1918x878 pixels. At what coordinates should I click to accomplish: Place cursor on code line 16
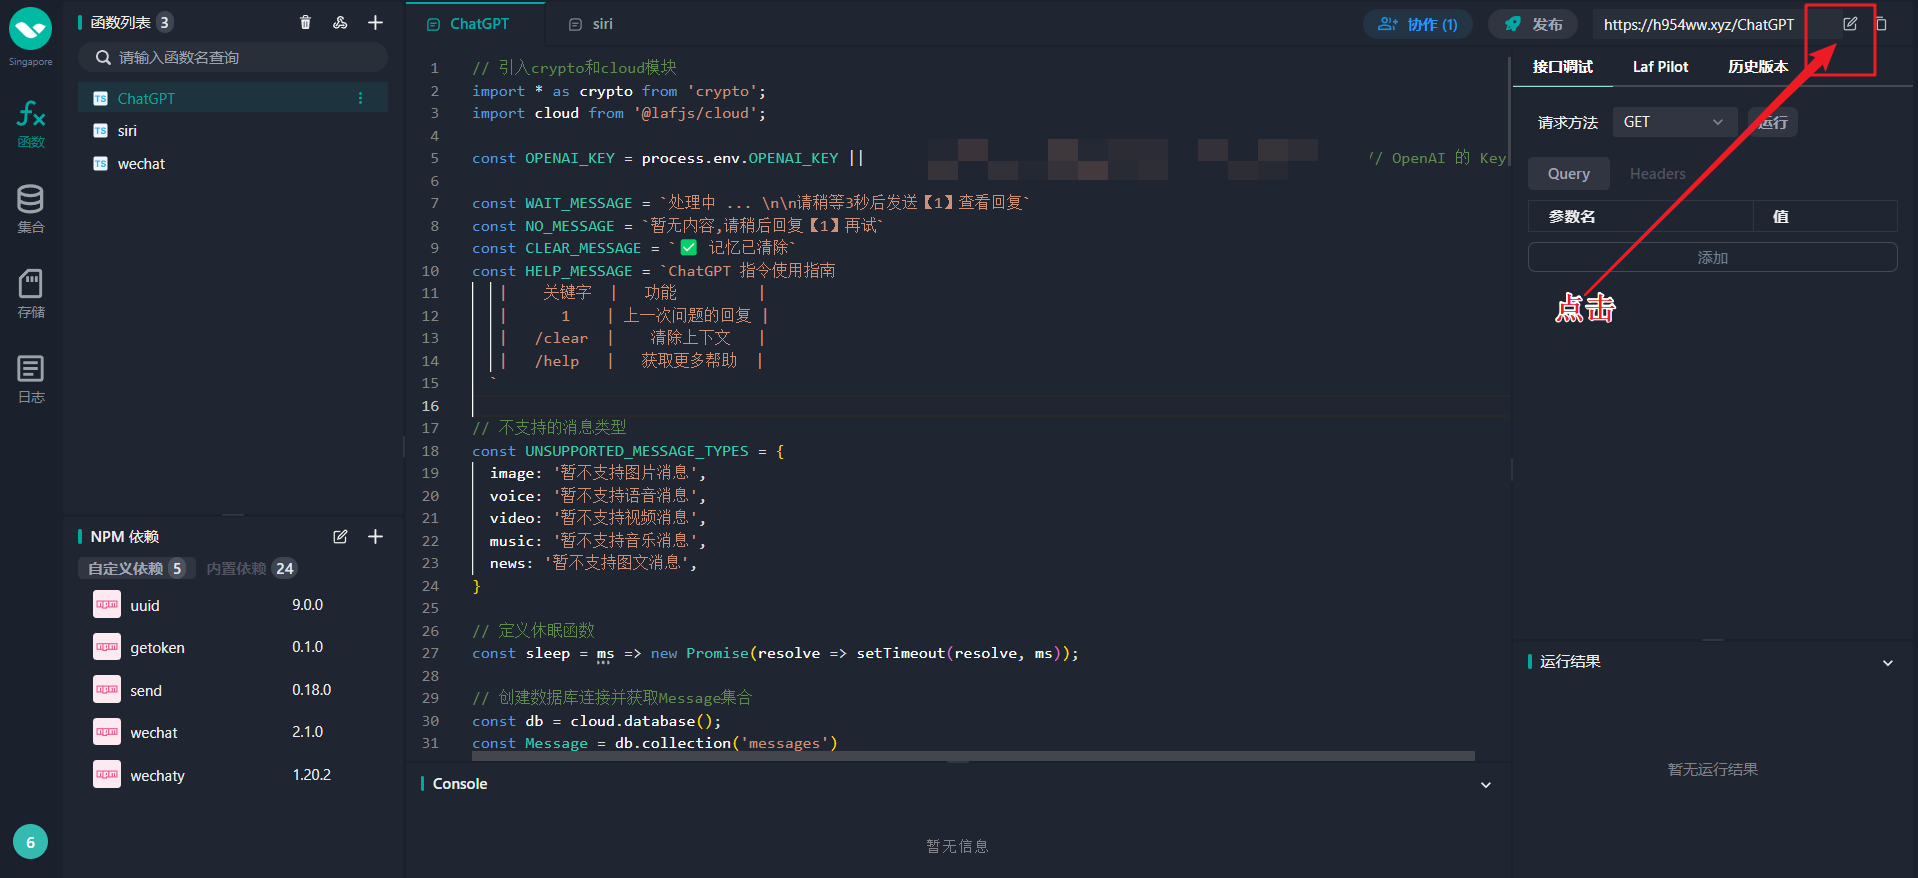point(990,406)
